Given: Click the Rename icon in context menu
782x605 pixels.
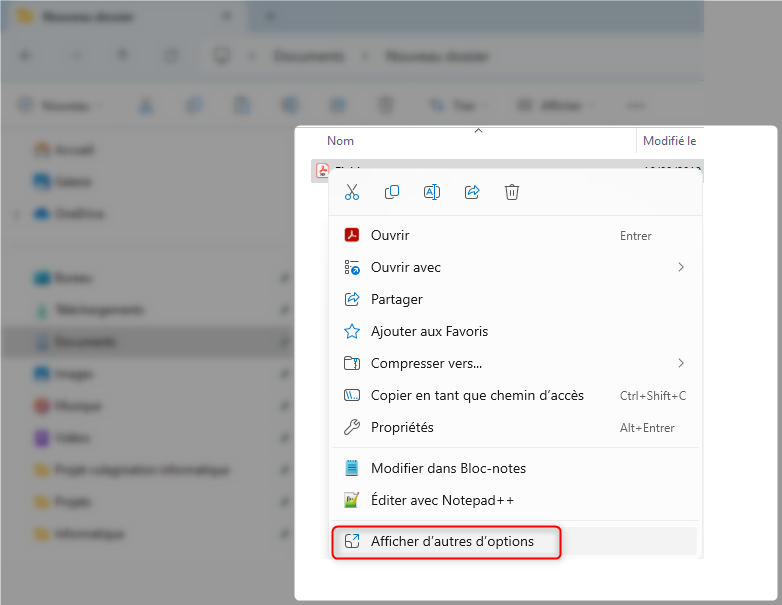Looking at the screenshot, I should (x=432, y=192).
